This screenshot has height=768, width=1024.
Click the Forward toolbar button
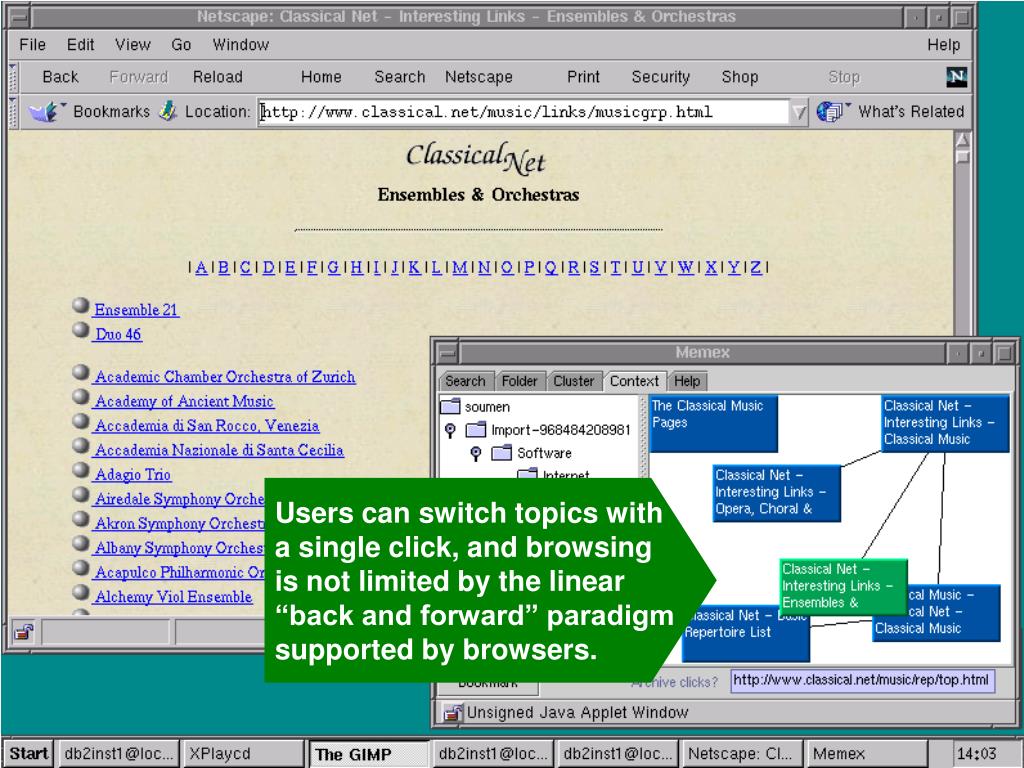click(138, 77)
